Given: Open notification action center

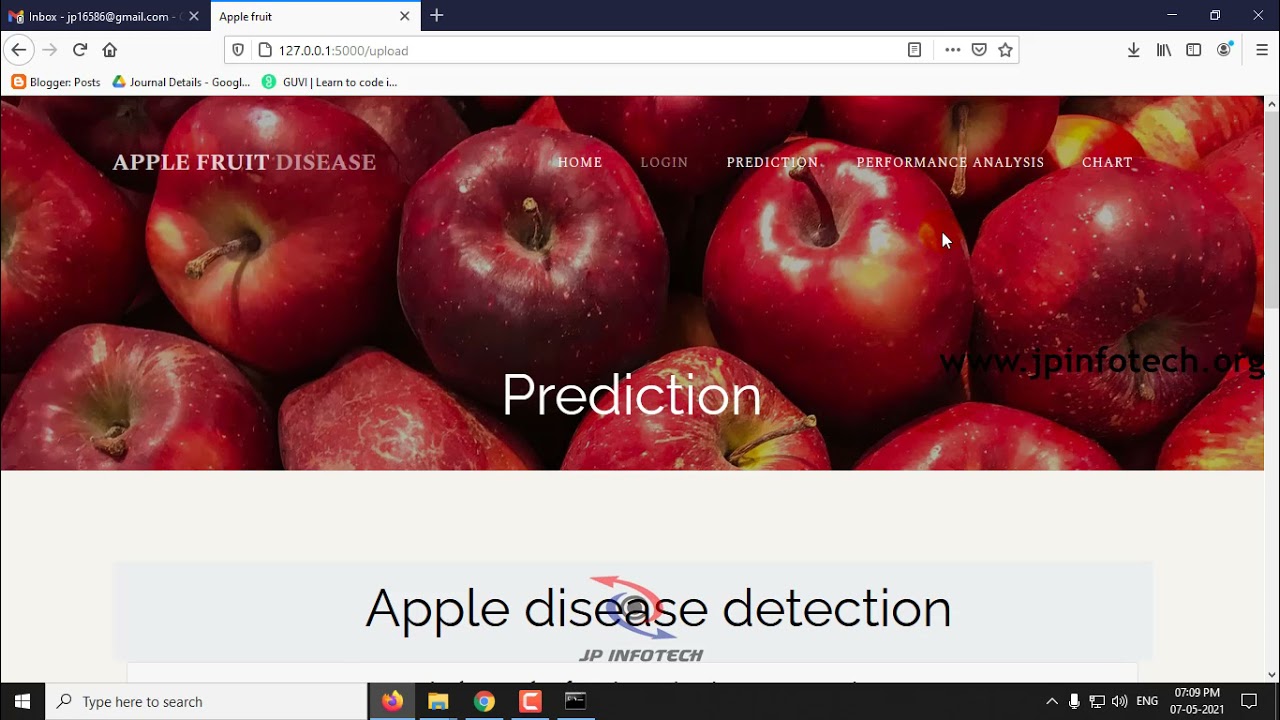Looking at the screenshot, I should point(1249,701).
